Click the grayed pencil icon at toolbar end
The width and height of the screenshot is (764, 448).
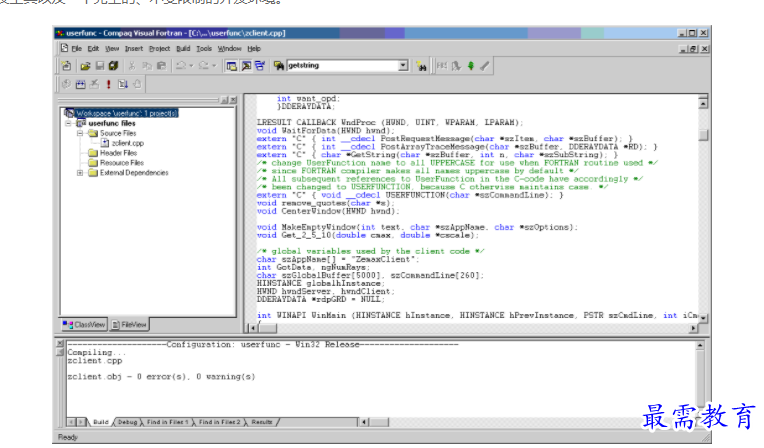(485, 66)
